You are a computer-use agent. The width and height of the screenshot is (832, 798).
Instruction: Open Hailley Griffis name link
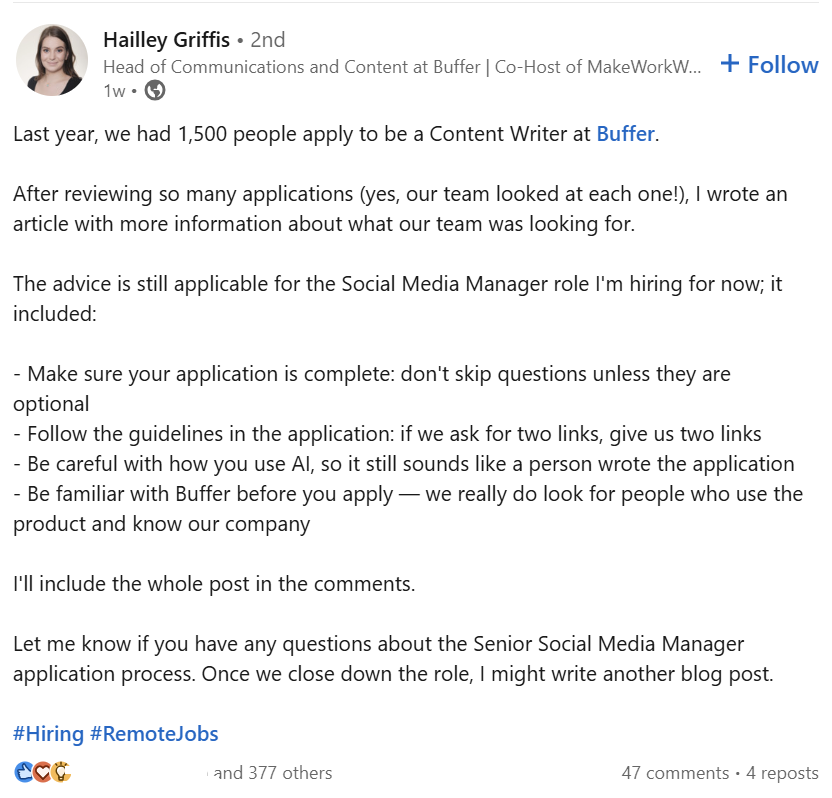point(166,40)
